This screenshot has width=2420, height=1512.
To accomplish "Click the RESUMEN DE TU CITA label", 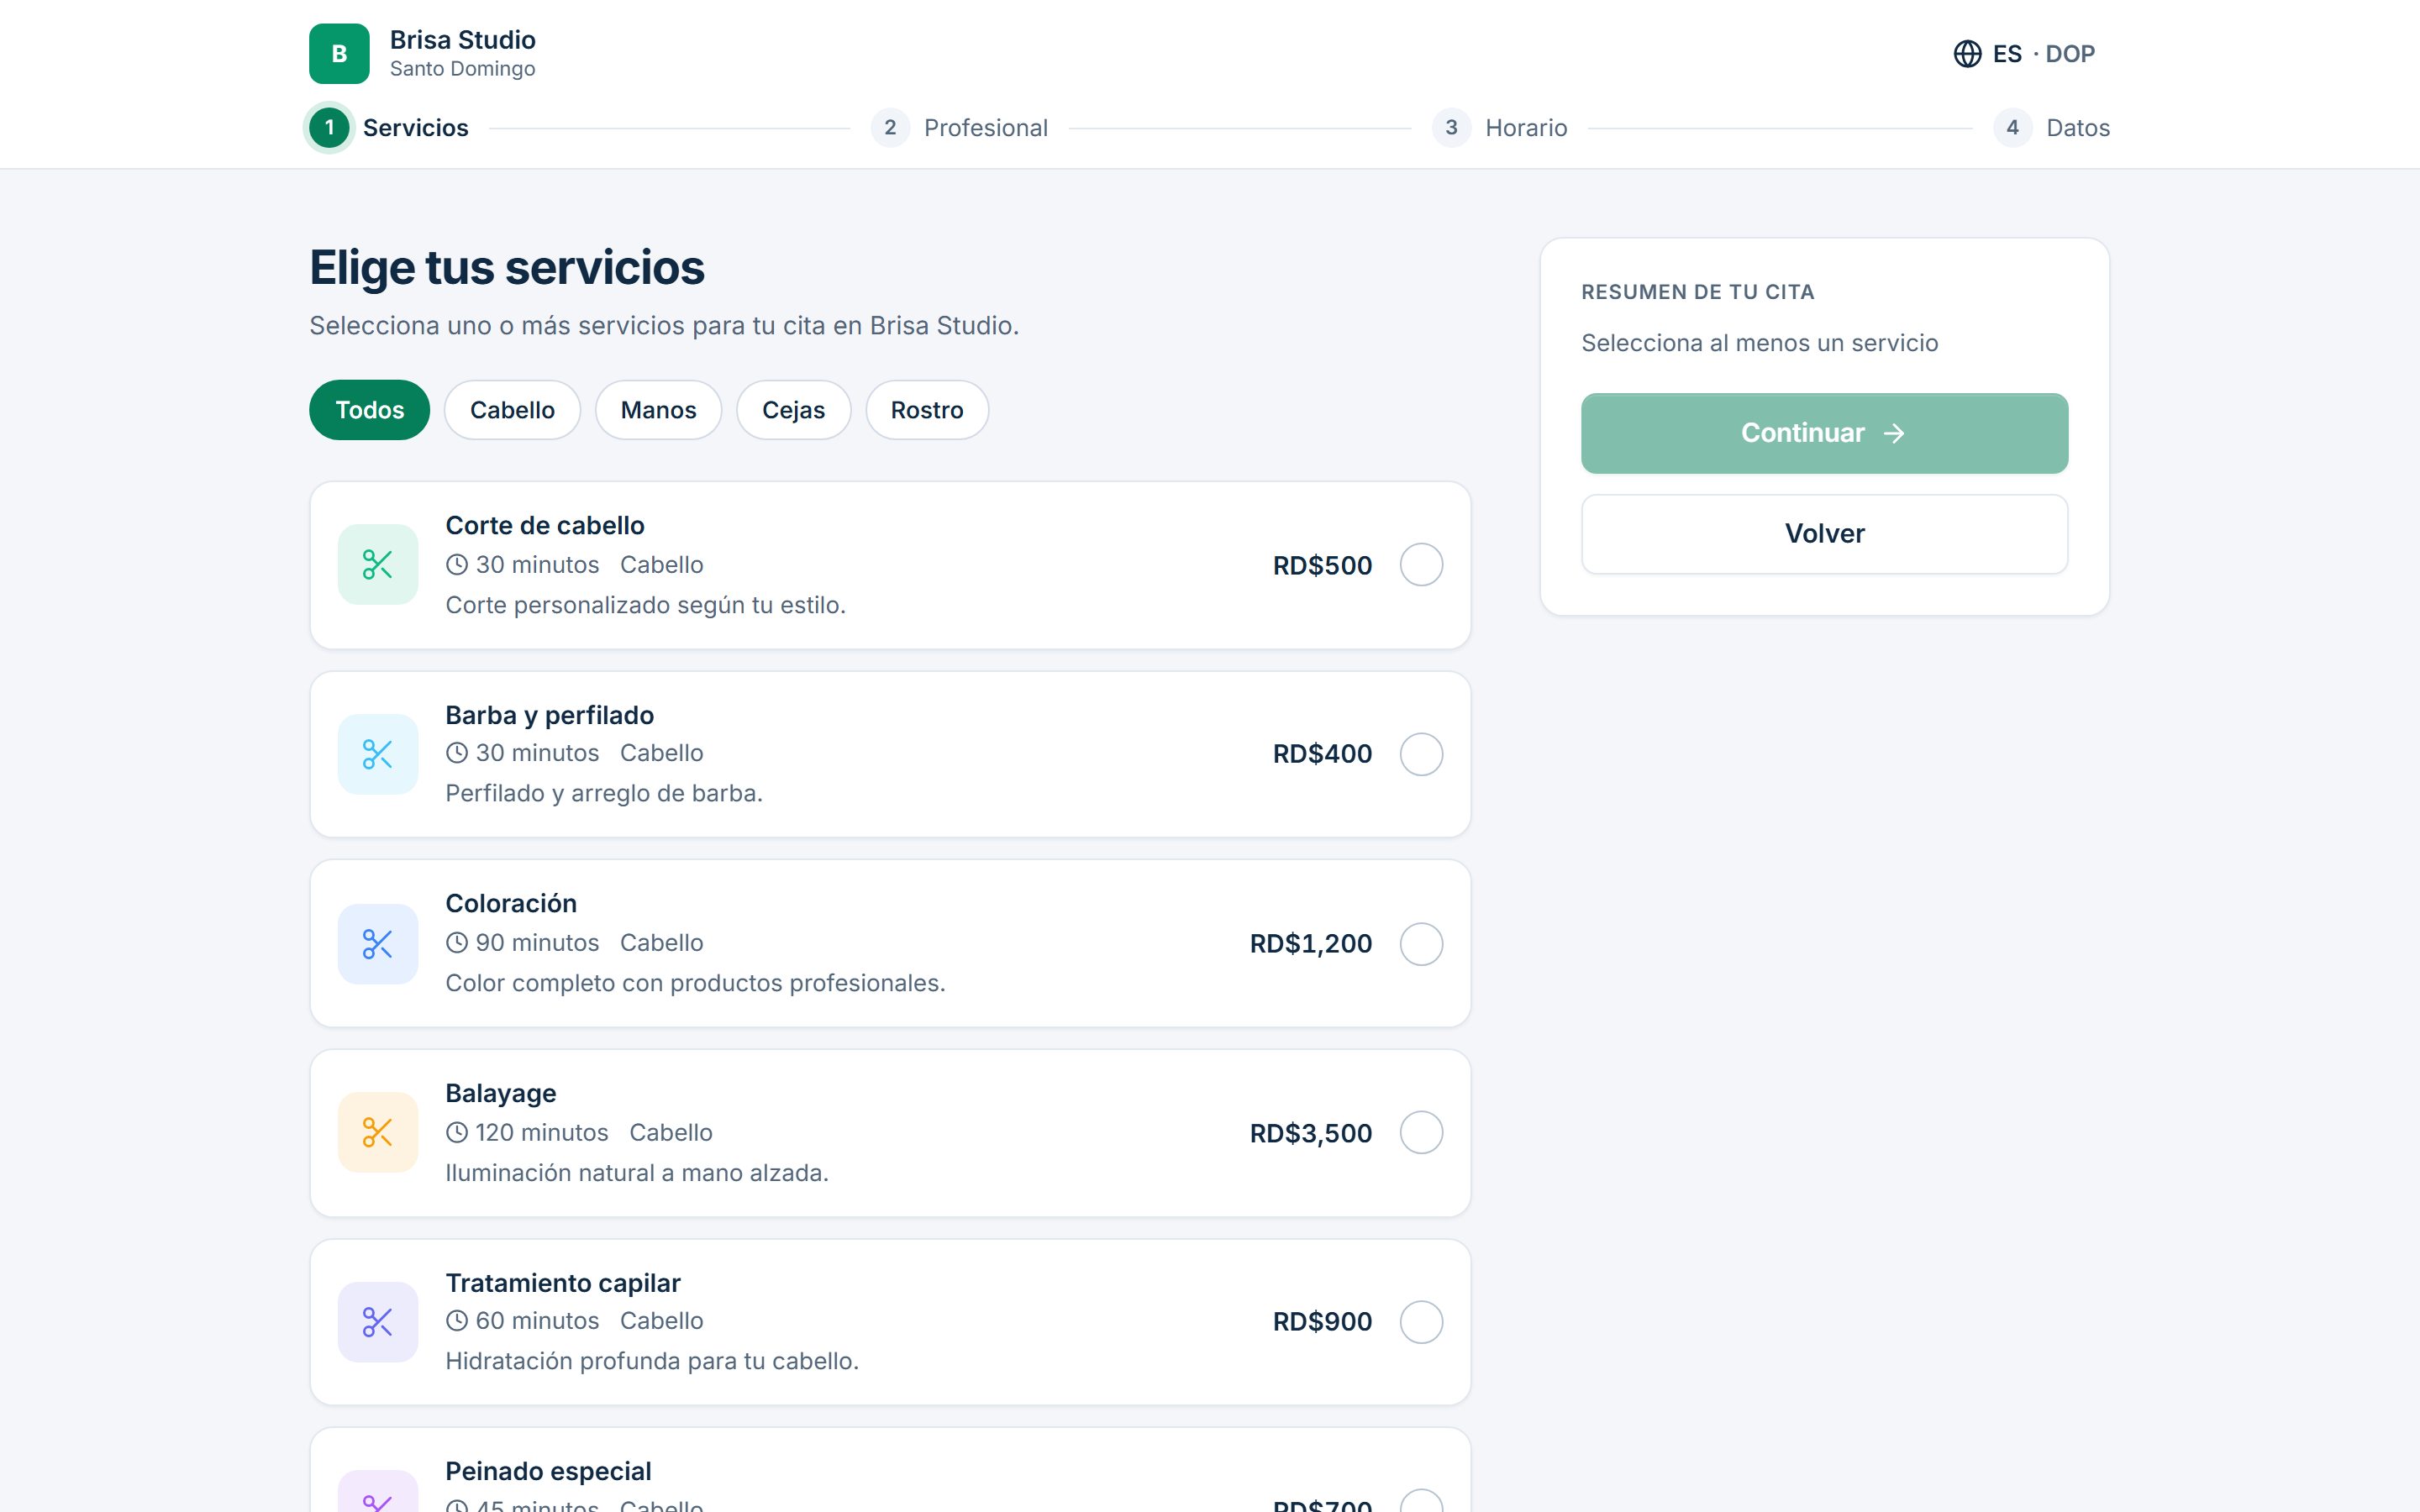I will click(x=1697, y=292).
